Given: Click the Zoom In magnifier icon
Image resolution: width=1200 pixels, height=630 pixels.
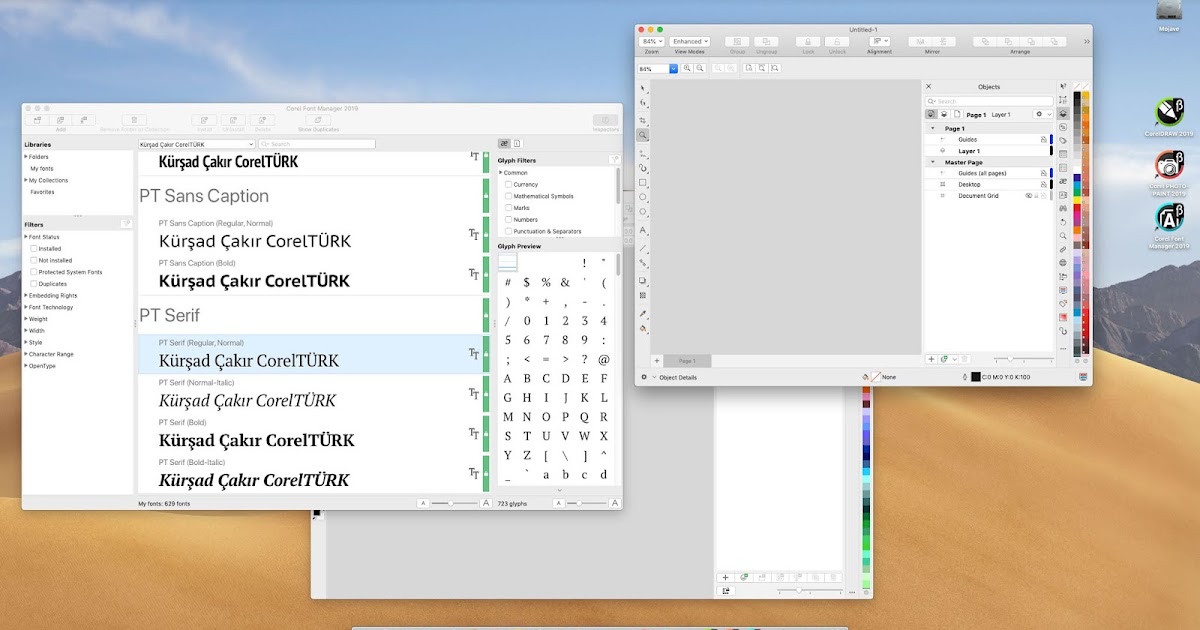Looking at the screenshot, I should [688, 68].
